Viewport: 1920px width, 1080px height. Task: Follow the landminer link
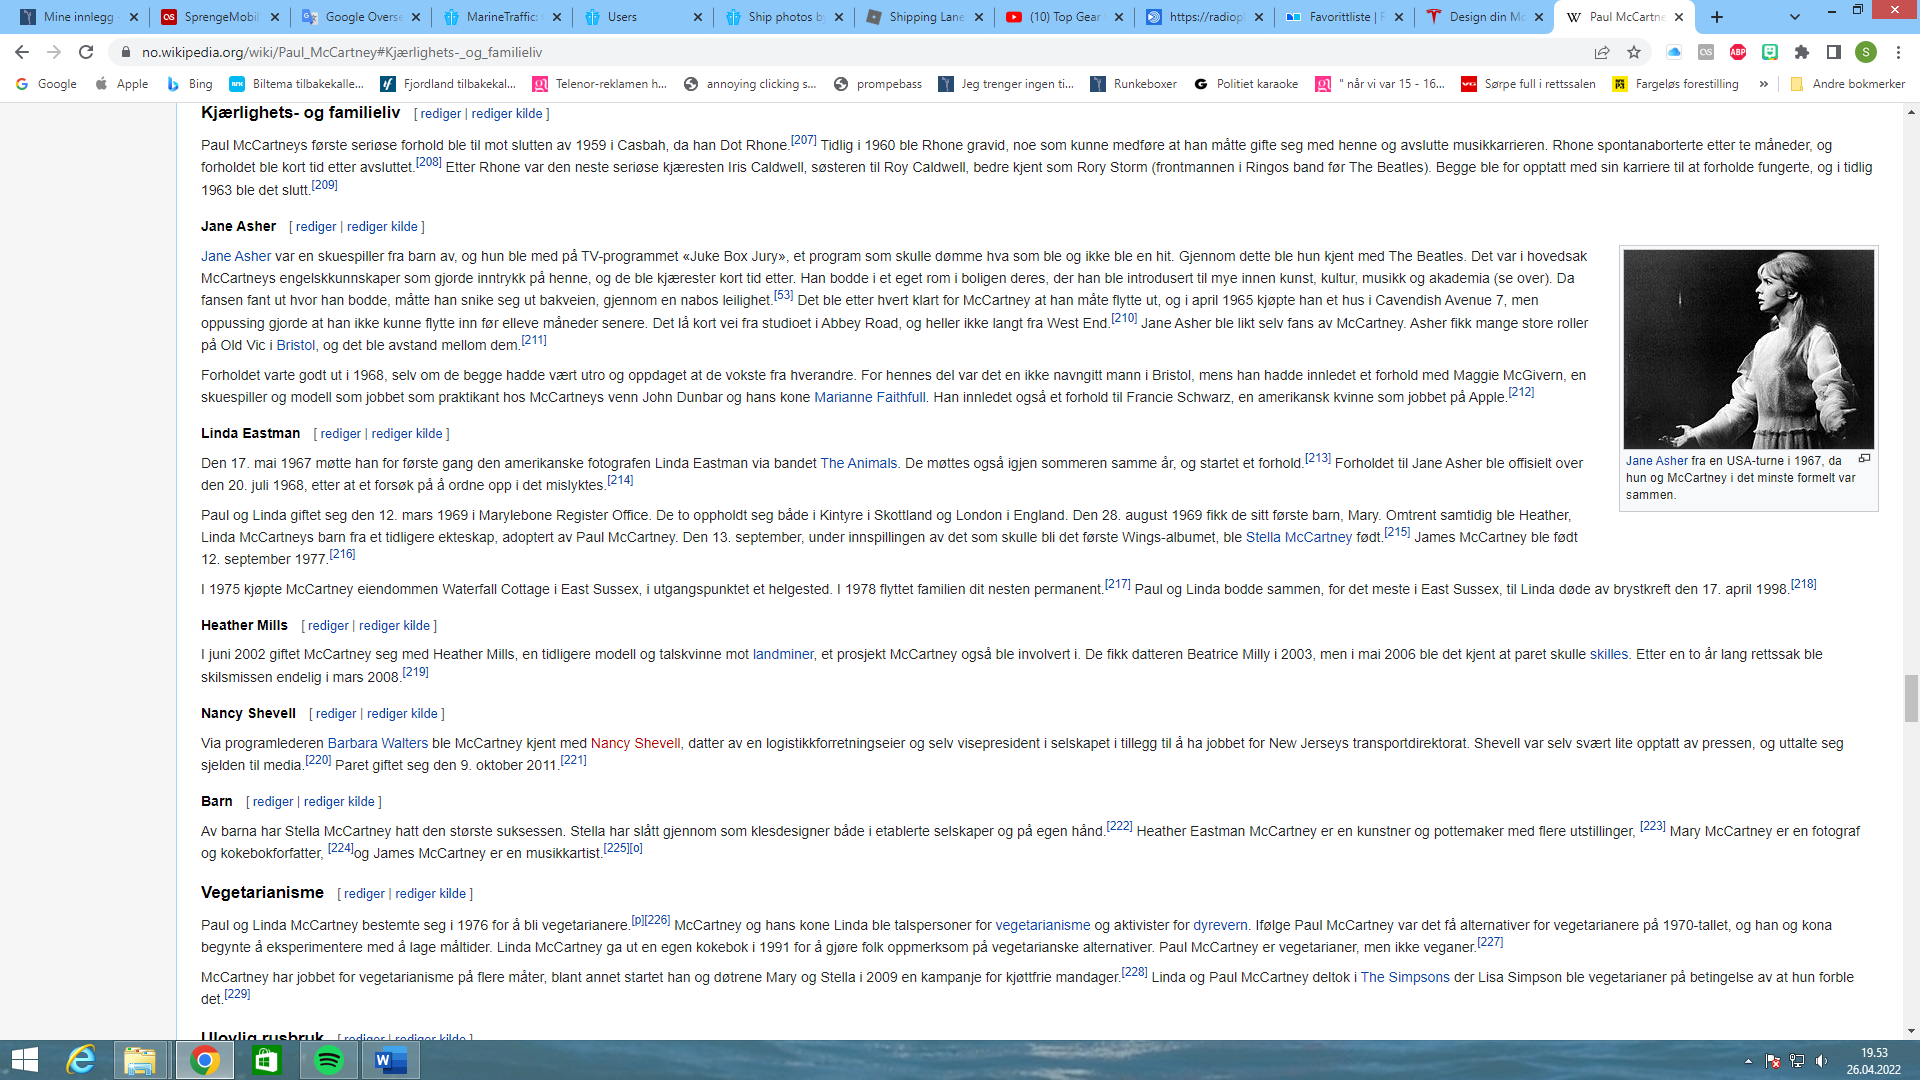tap(783, 655)
